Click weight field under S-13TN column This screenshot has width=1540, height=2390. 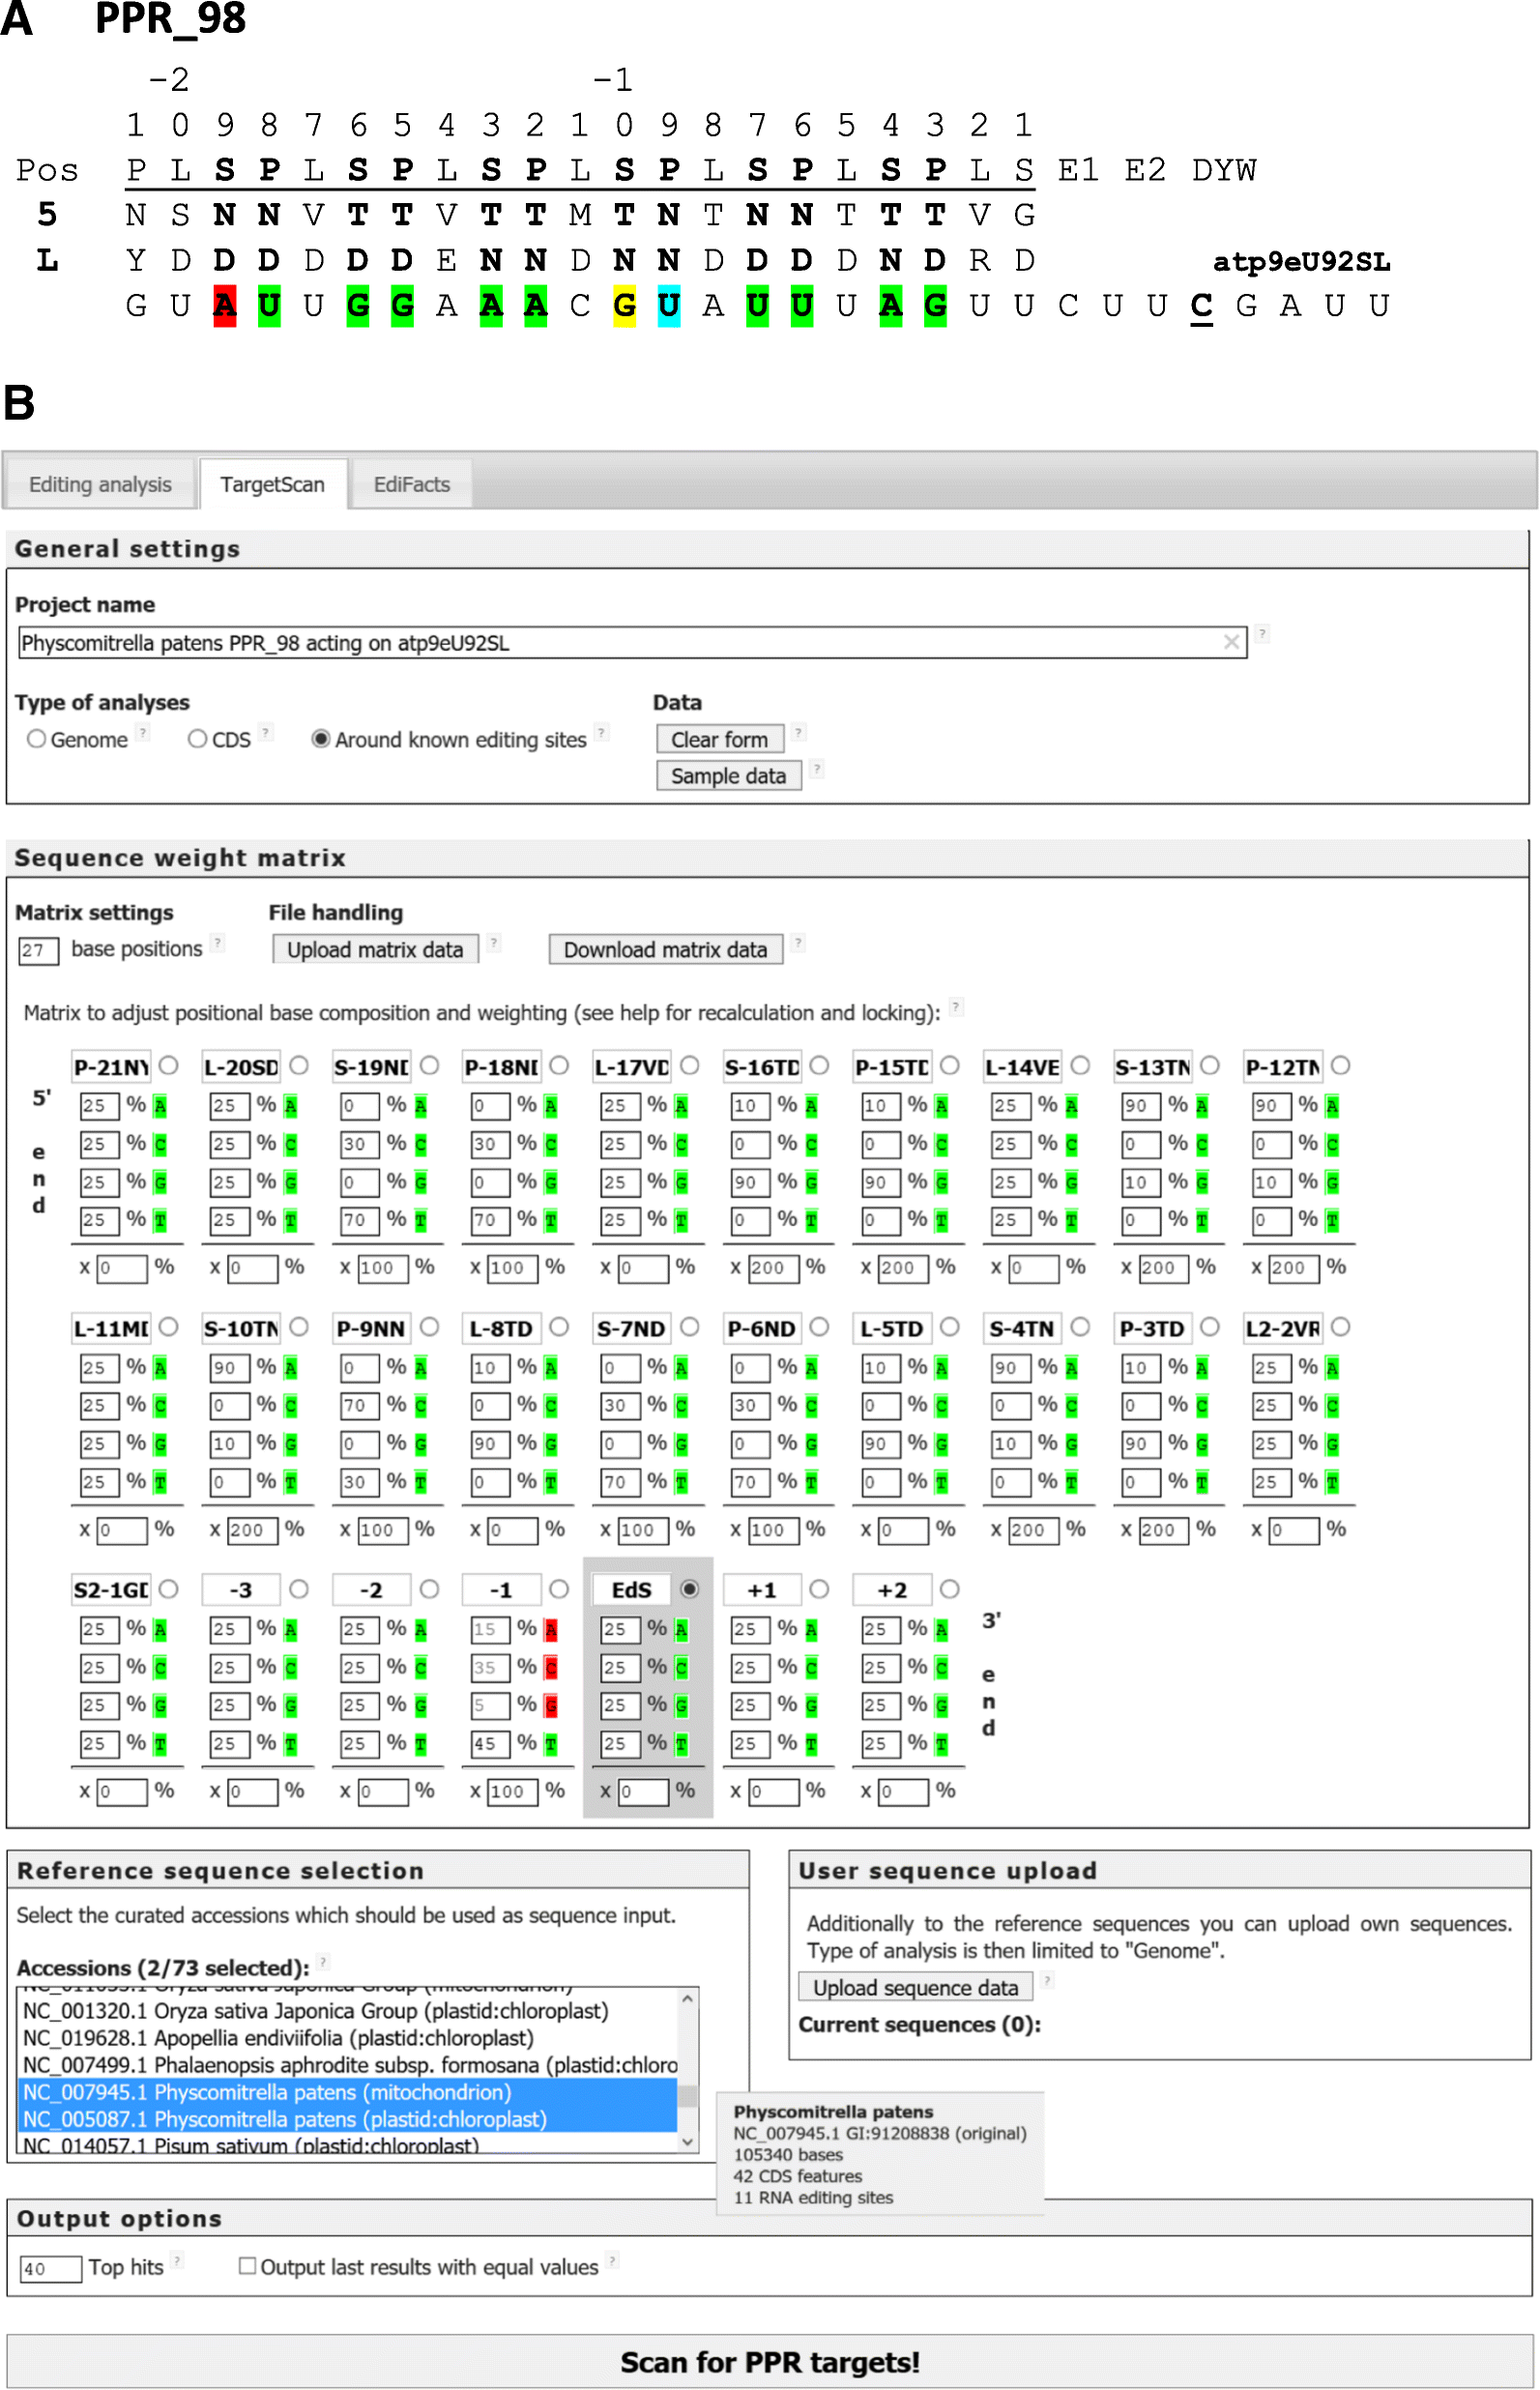pyautogui.click(x=1163, y=1268)
